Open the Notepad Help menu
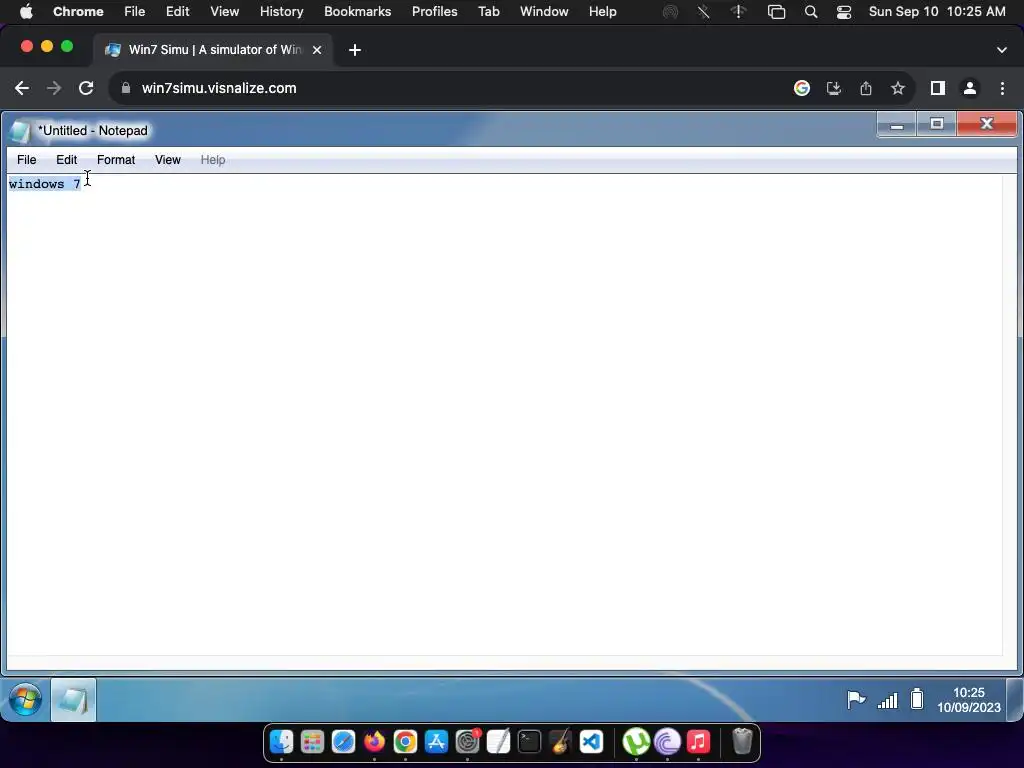This screenshot has width=1024, height=768. [213, 160]
